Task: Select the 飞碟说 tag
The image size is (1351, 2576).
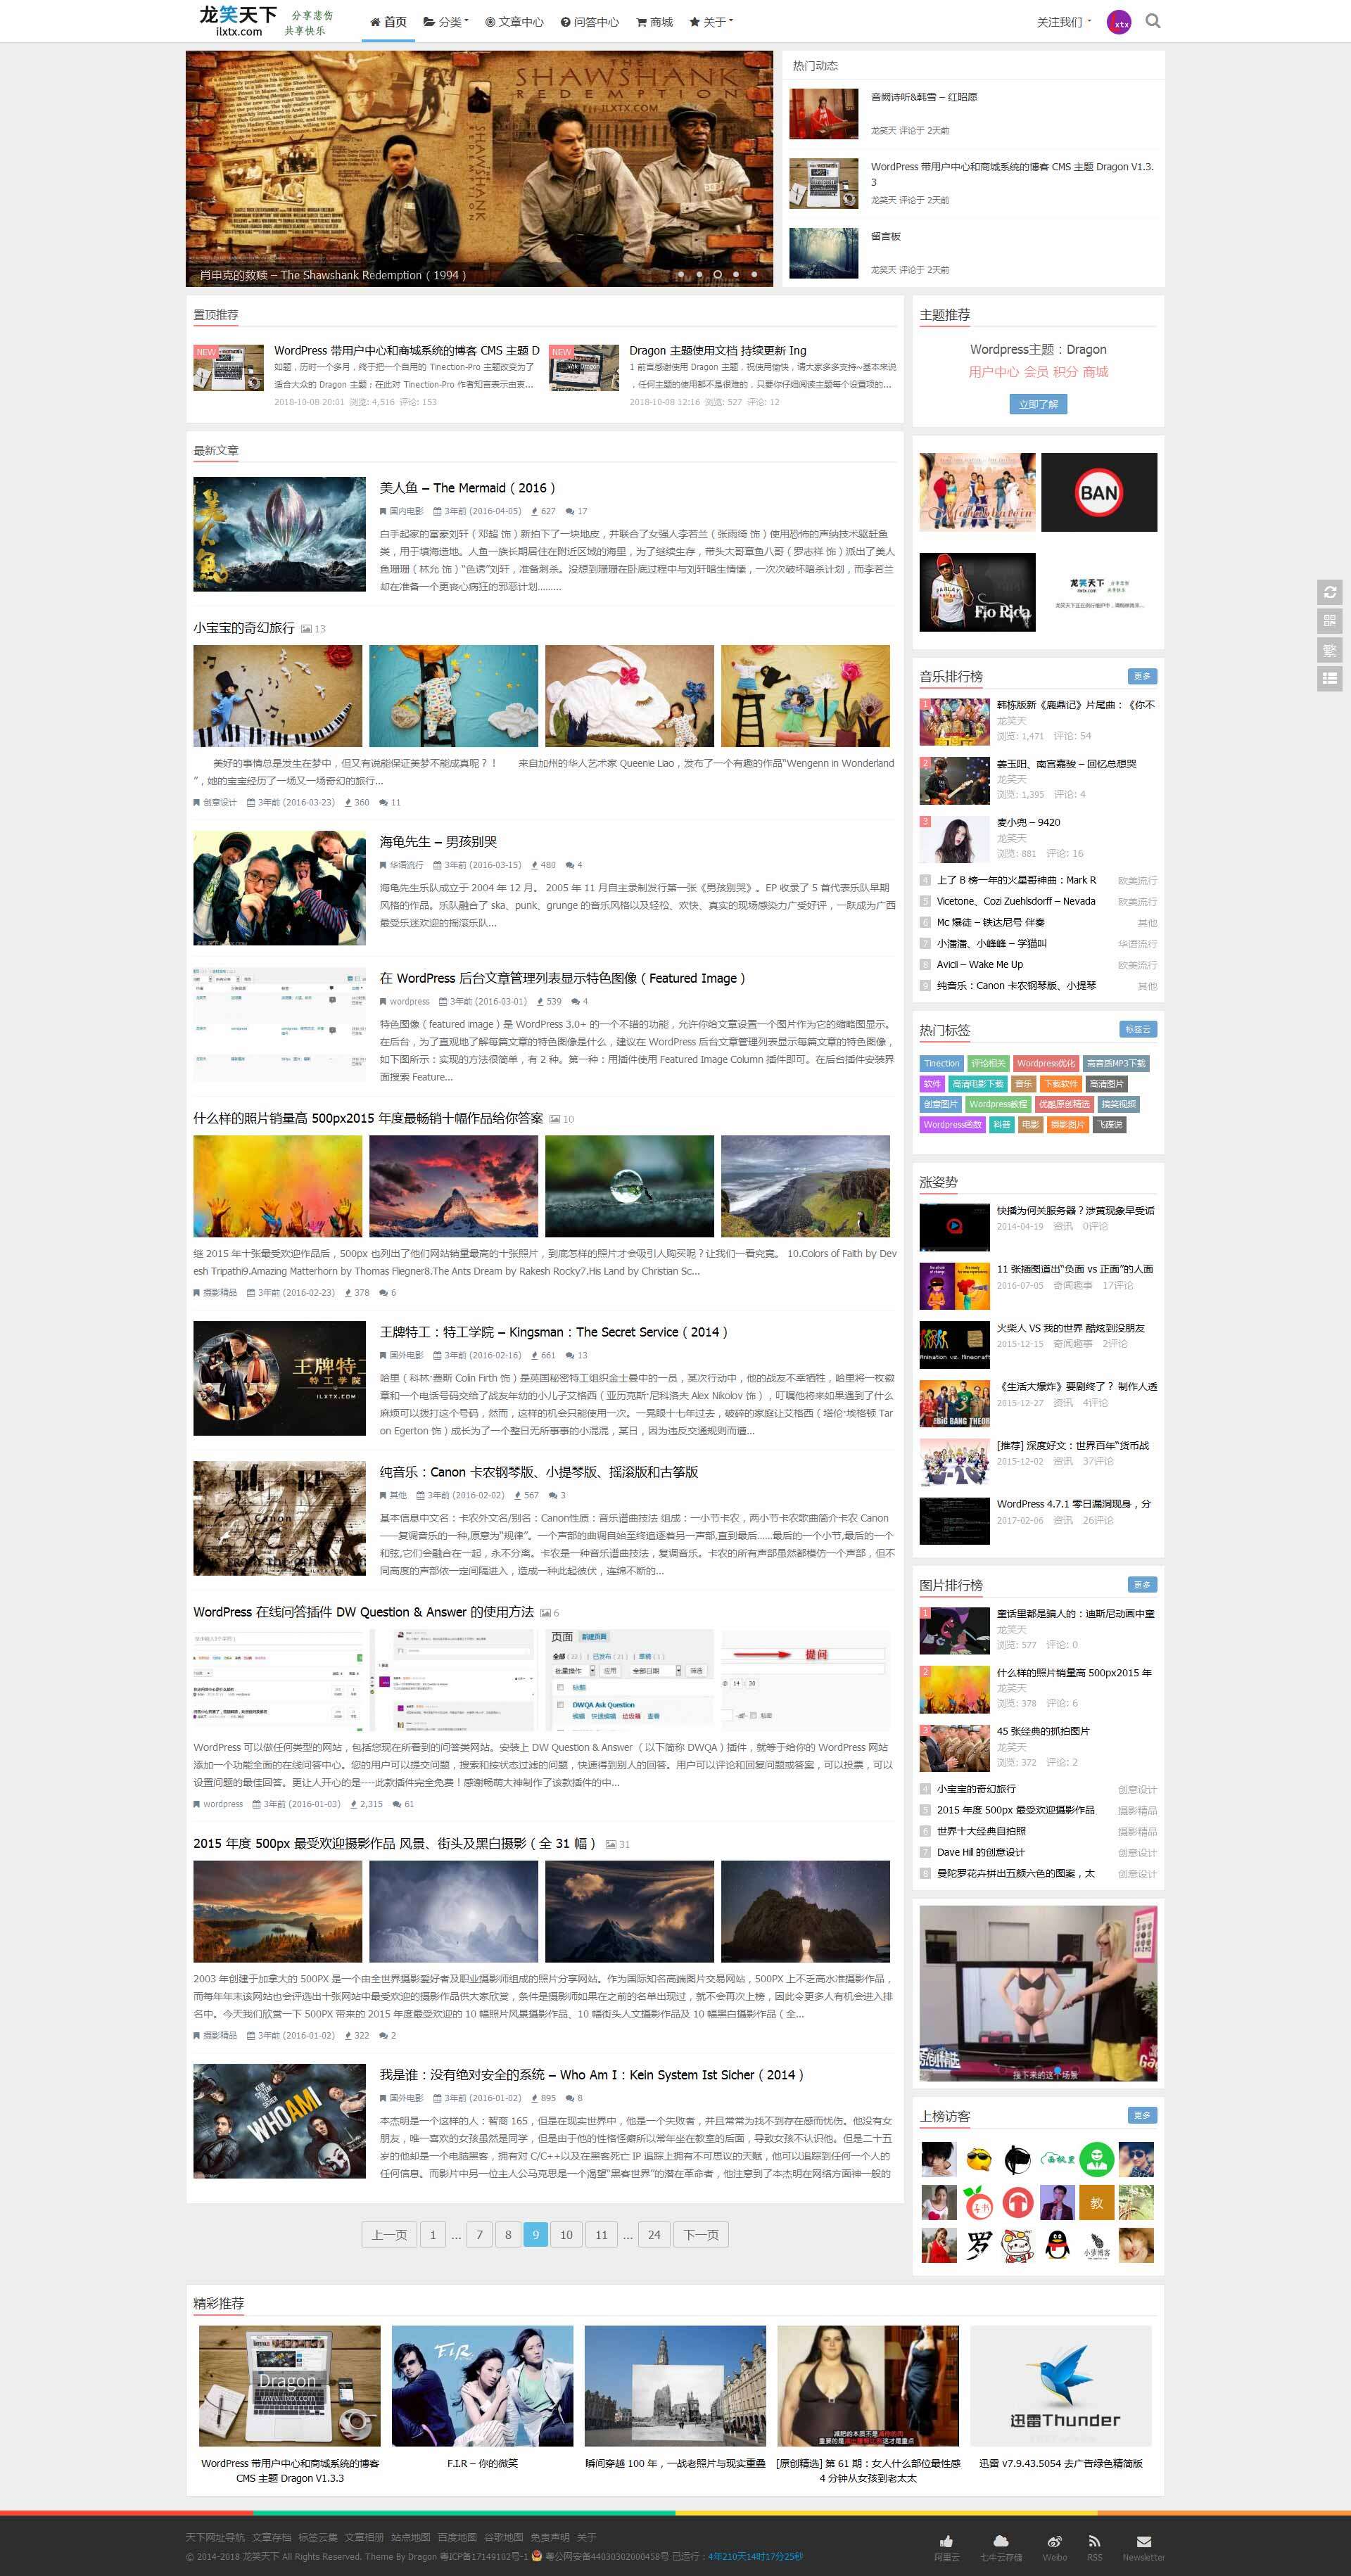Action: pyautogui.click(x=1109, y=1125)
